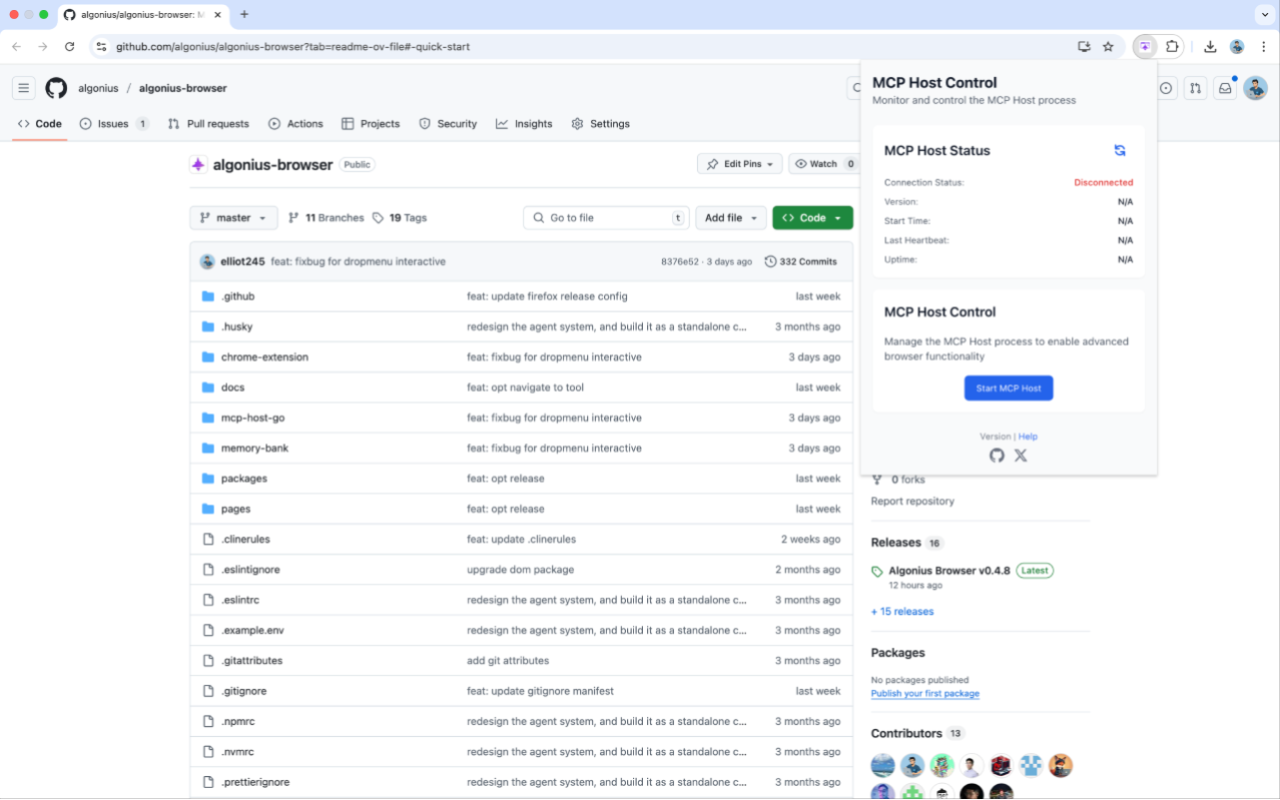View the 332 Commits history
This screenshot has width=1280, height=800.
[801, 262]
